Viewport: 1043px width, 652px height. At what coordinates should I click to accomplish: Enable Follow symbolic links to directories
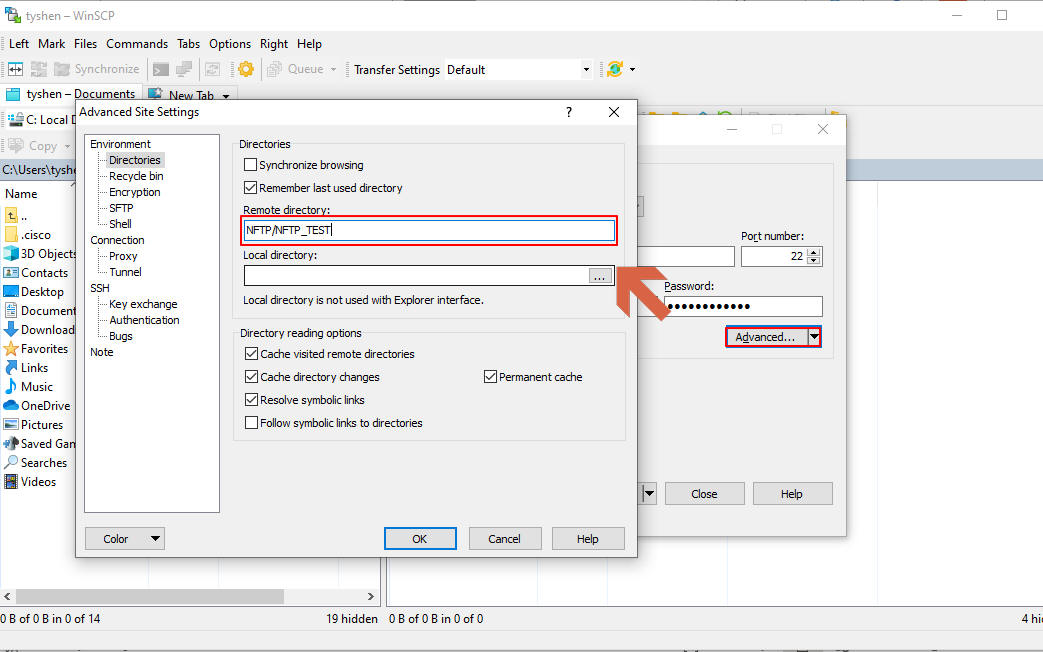[251, 423]
